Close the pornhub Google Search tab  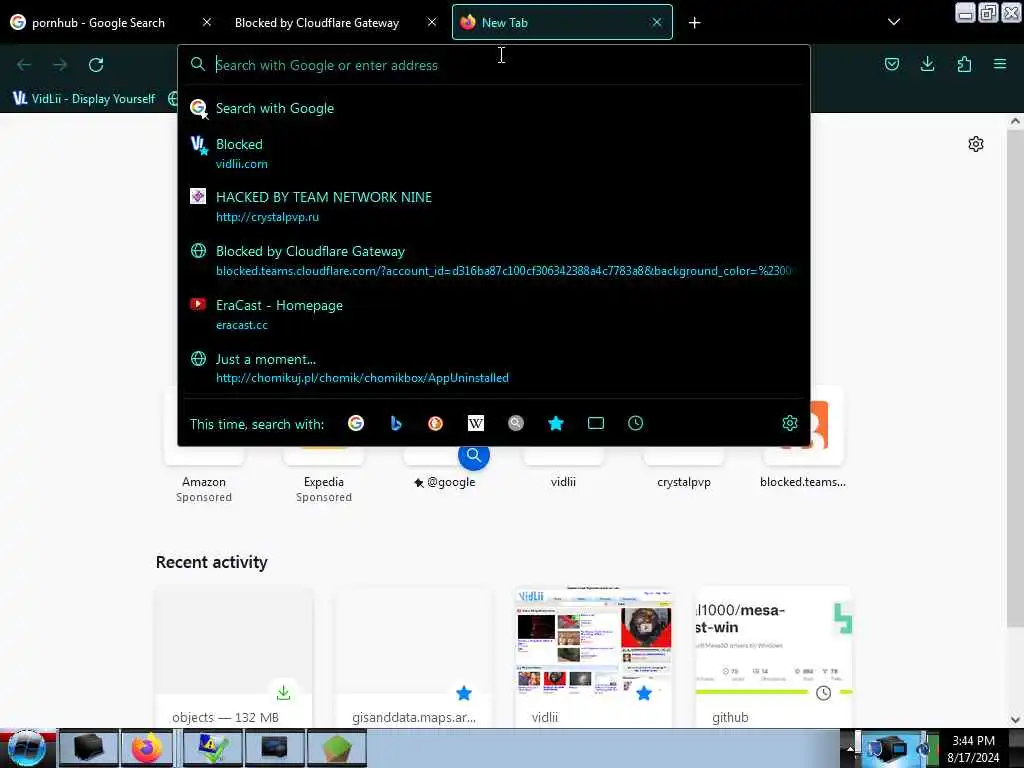click(206, 22)
